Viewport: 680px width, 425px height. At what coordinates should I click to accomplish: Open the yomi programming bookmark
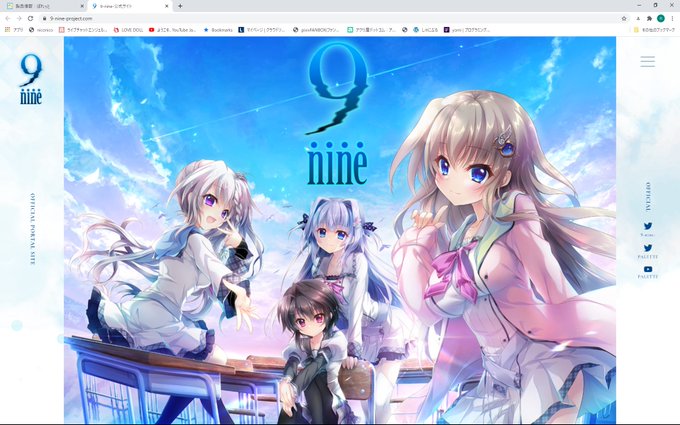467,30
